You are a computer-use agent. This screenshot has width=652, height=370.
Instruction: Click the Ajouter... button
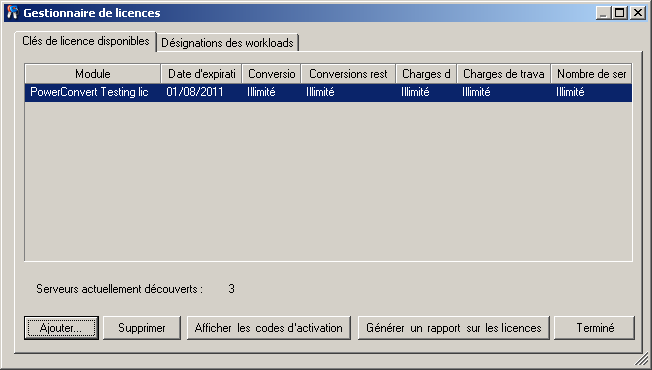pyautogui.click(x=61, y=328)
